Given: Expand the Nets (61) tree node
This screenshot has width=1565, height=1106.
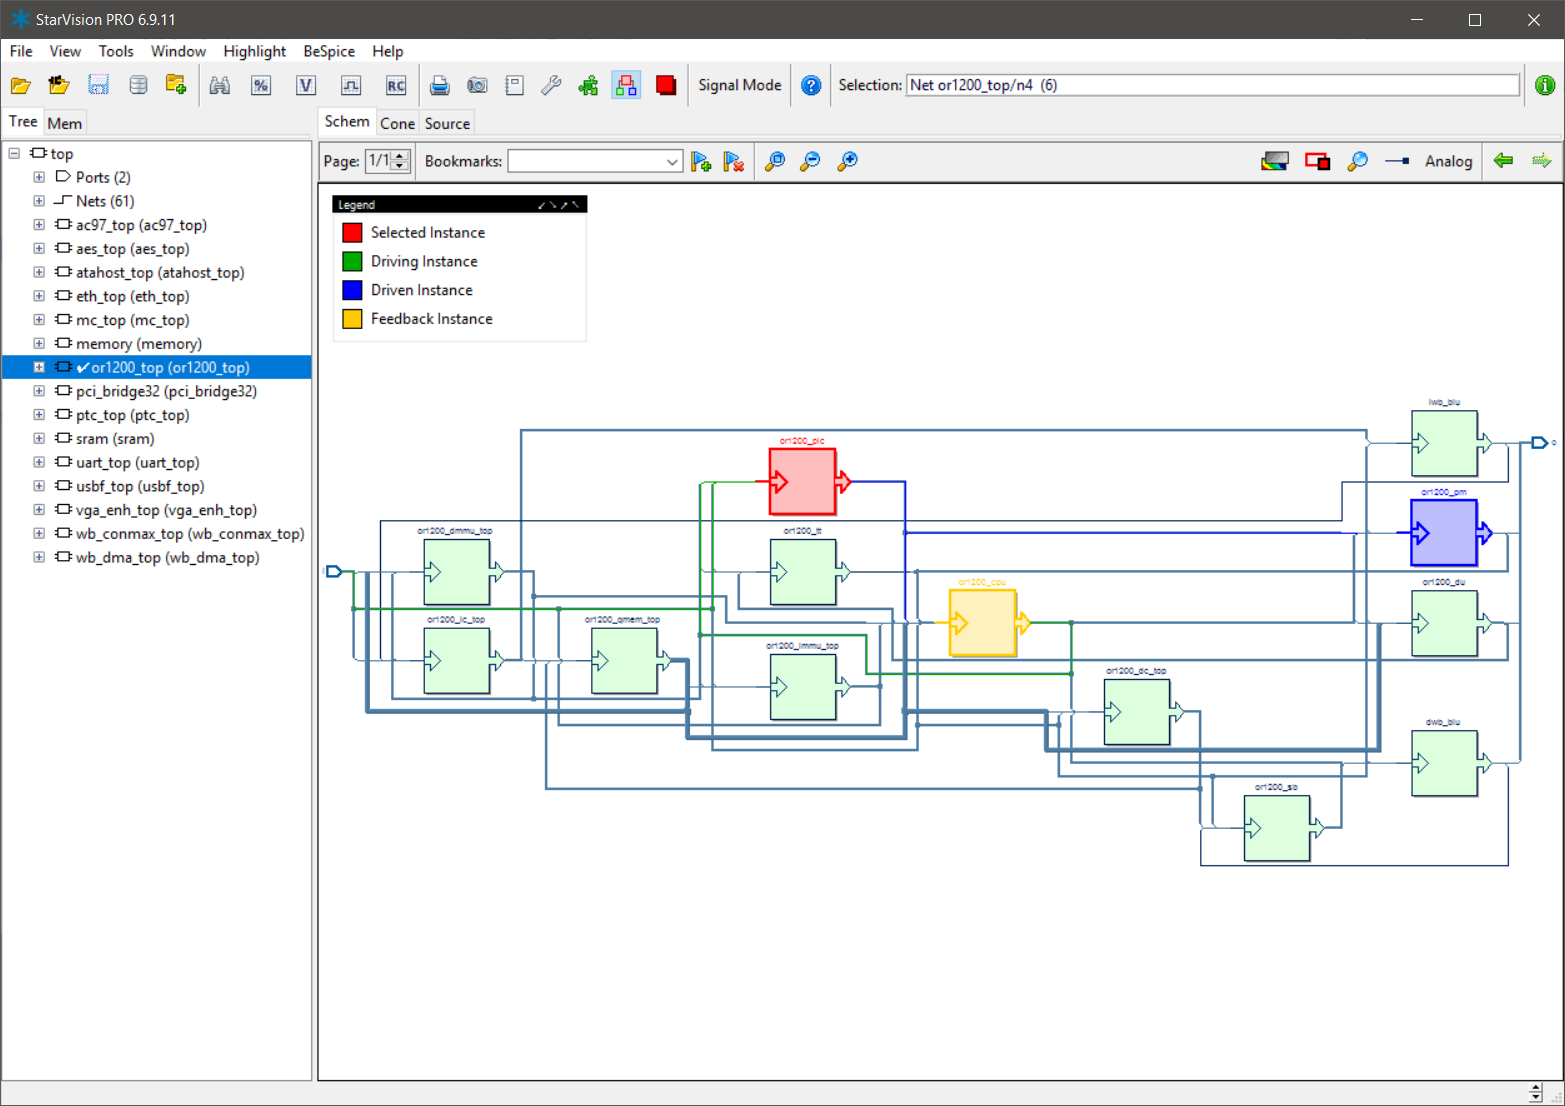Looking at the screenshot, I should coord(39,201).
